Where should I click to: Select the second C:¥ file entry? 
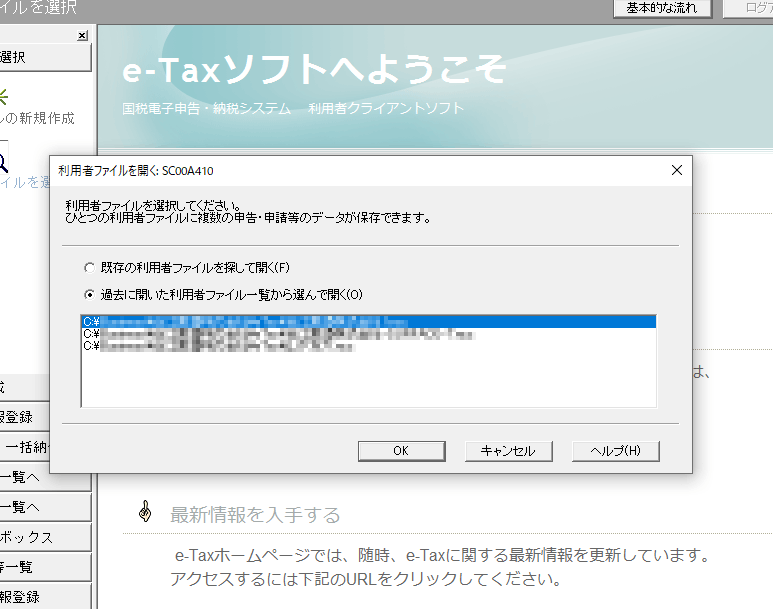point(369,334)
